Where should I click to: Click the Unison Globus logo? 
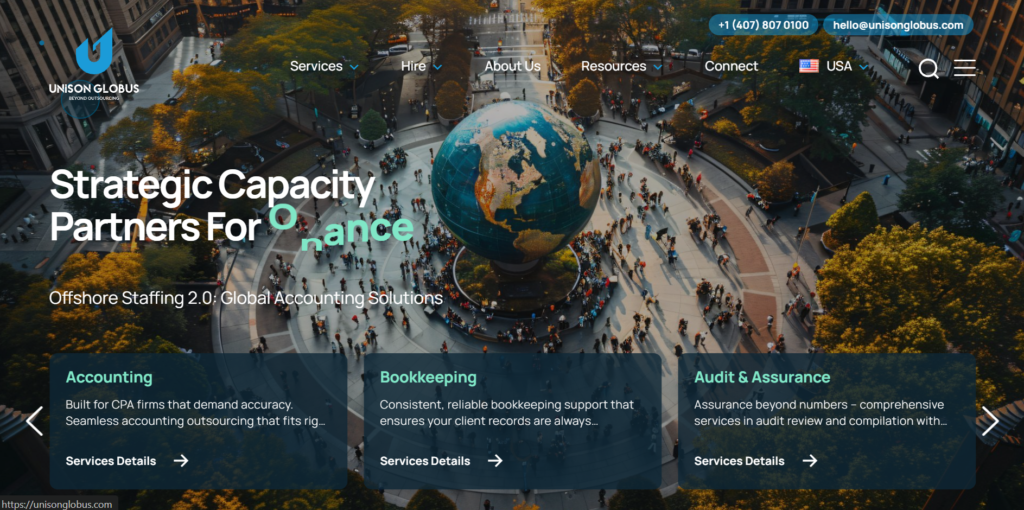tap(93, 65)
